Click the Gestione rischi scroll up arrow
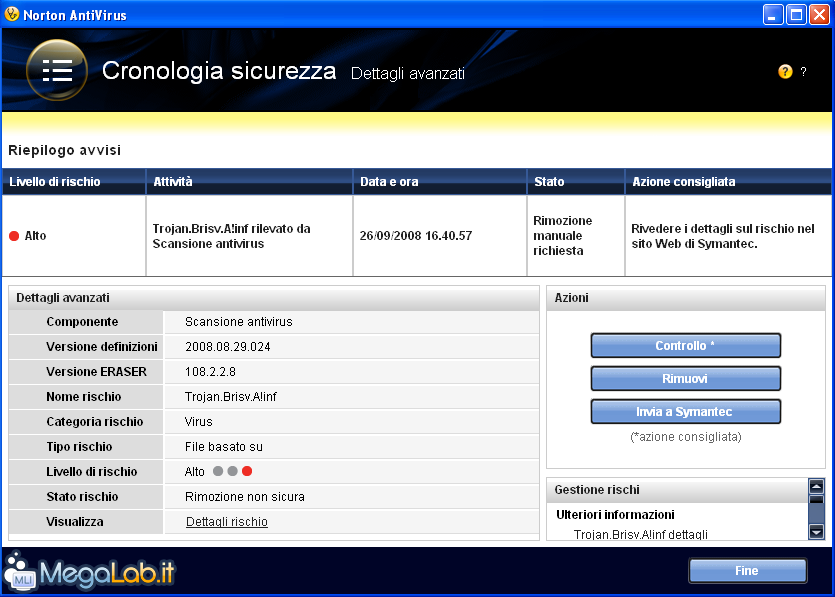 click(x=816, y=486)
